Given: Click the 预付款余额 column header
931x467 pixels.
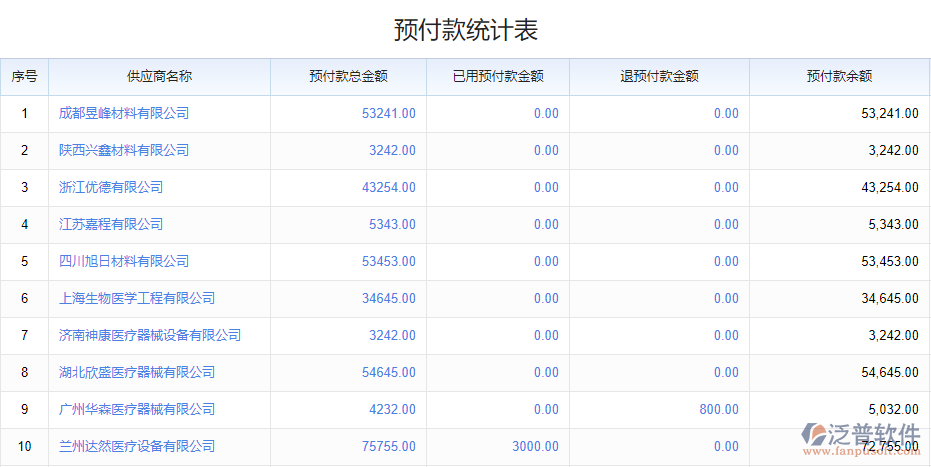Looking at the screenshot, I should pyautogui.click(x=839, y=76).
